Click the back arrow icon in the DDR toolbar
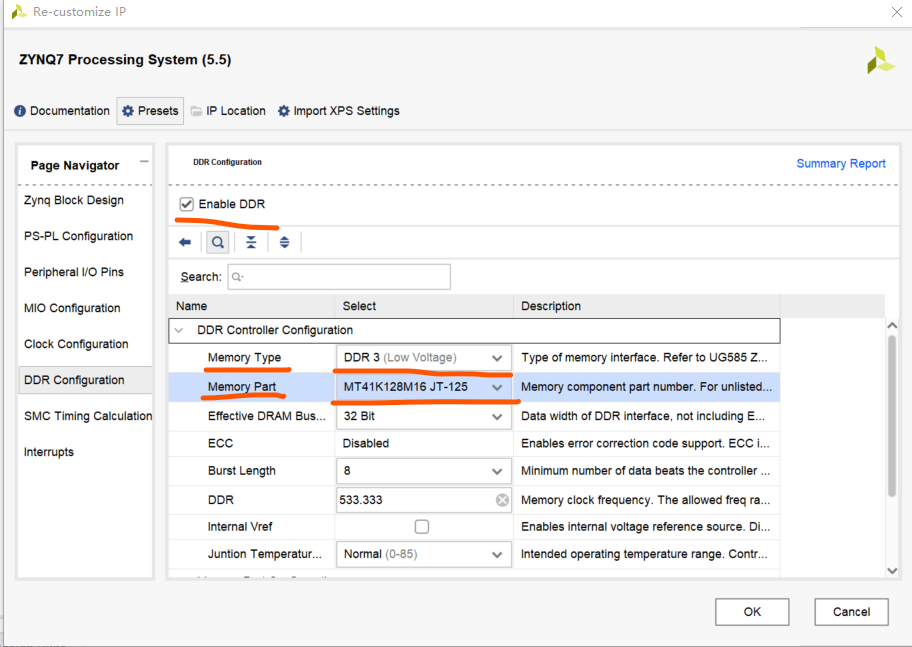Image resolution: width=912 pixels, height=647 pixels. 185,242
